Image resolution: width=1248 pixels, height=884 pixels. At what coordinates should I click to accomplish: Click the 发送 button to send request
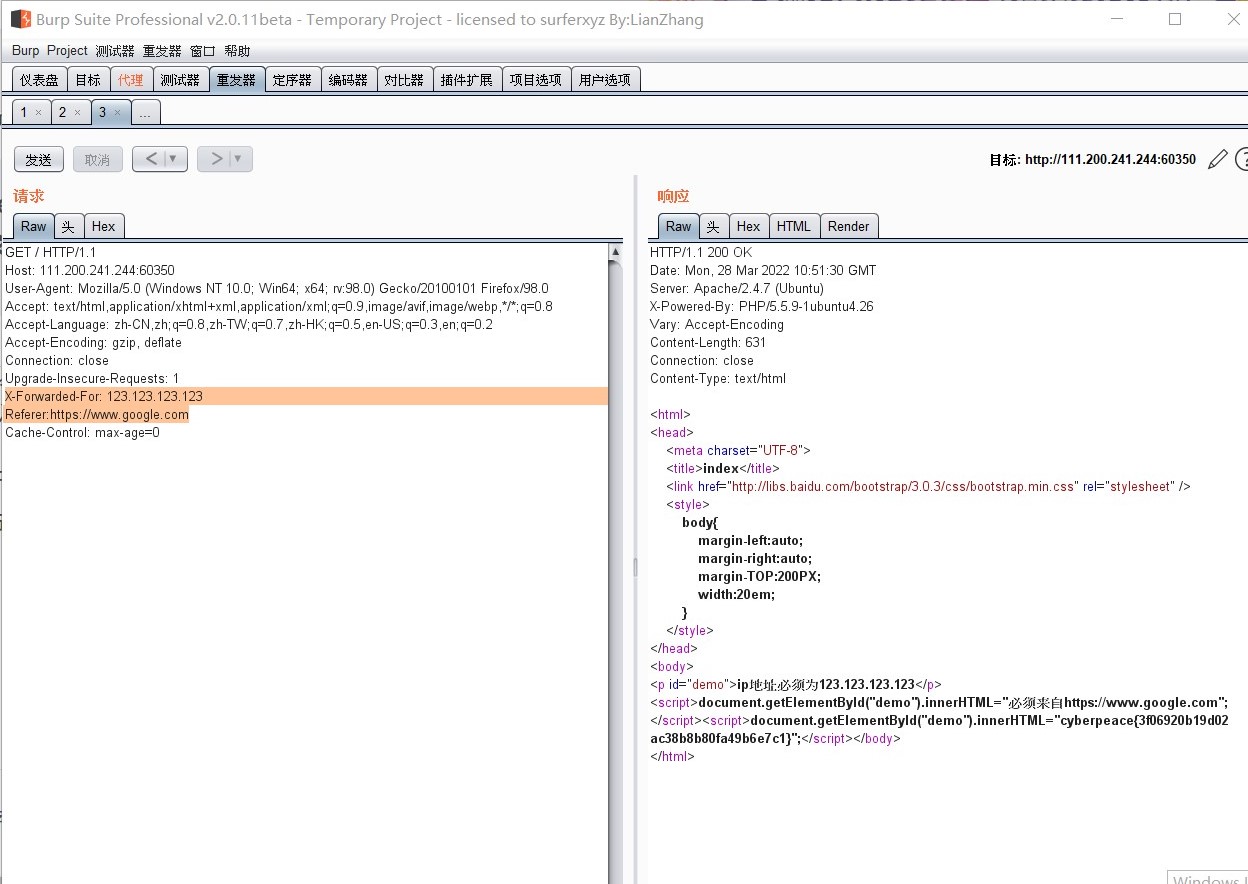[38, 158]
